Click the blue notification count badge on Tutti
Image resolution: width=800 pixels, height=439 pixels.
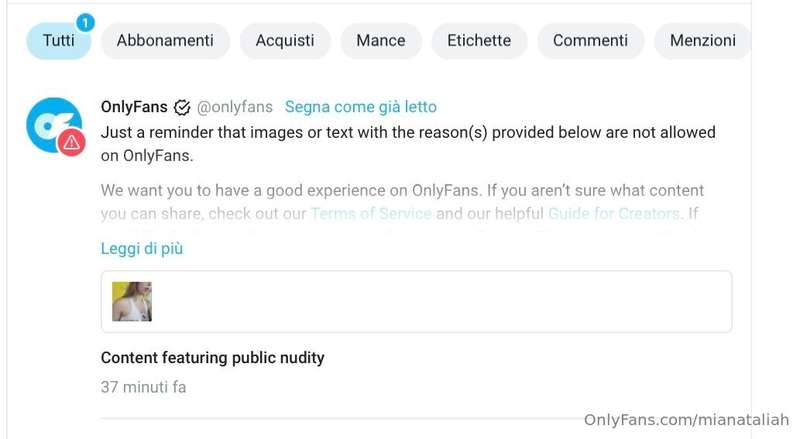tap(85, 22)
